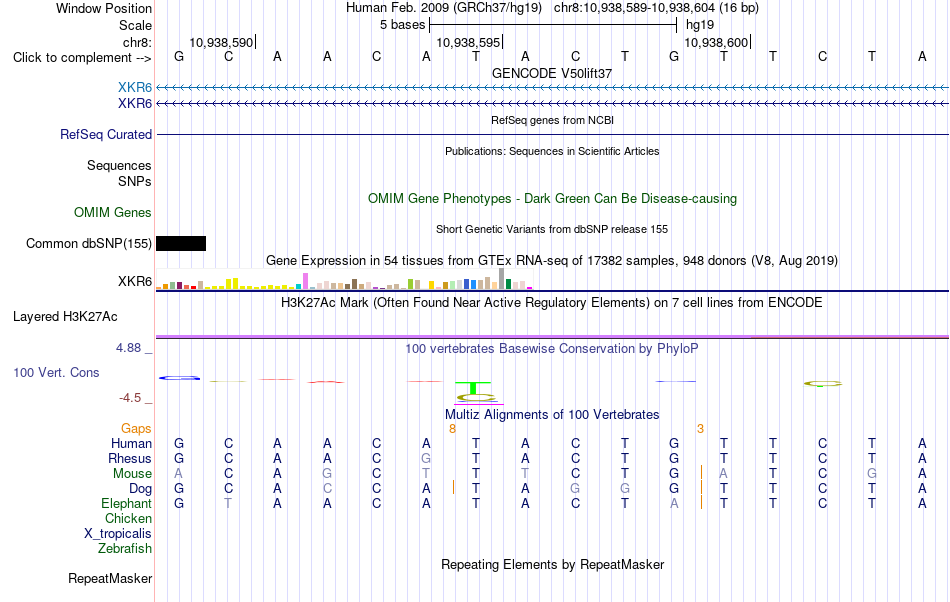Viewport: 950px width, 602px height.
Task: Click the orange gap count 3
Action: [700, 429]
